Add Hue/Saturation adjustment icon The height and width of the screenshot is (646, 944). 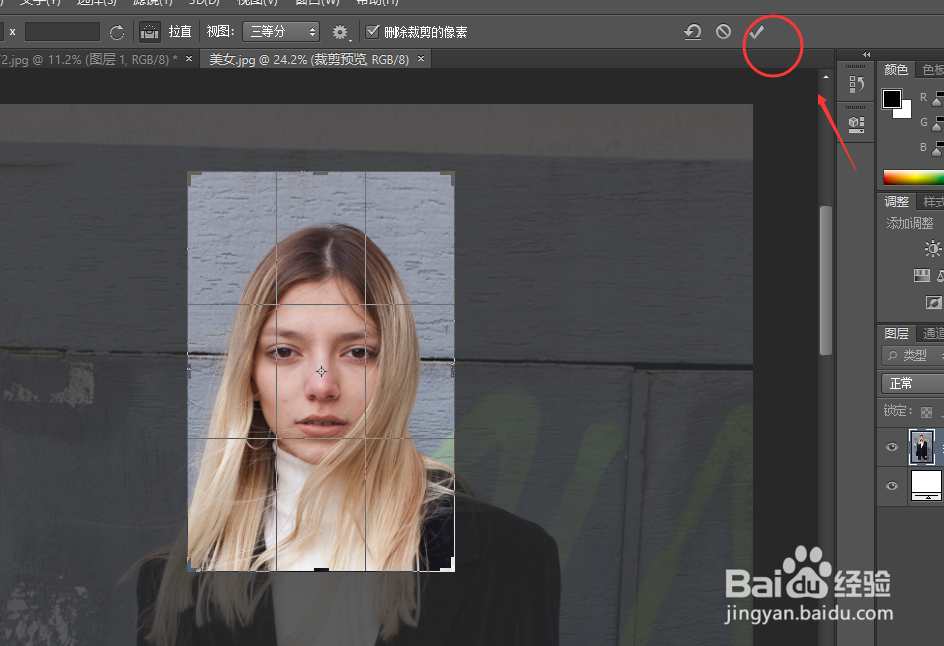pyautogui.click(x=922, y=276)
